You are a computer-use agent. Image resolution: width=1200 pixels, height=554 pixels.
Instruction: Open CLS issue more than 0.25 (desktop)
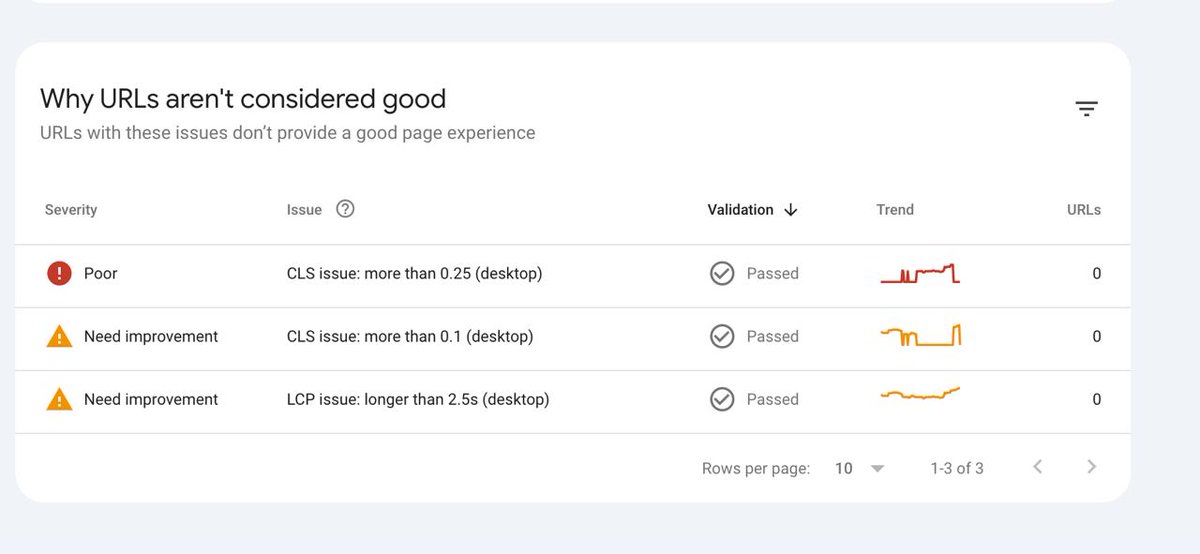[x=414, y=273]
